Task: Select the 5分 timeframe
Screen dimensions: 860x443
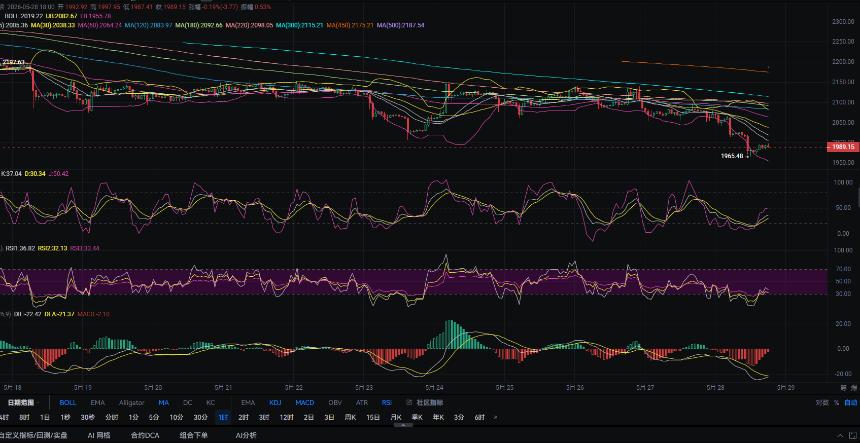Action: coord(154,417)
